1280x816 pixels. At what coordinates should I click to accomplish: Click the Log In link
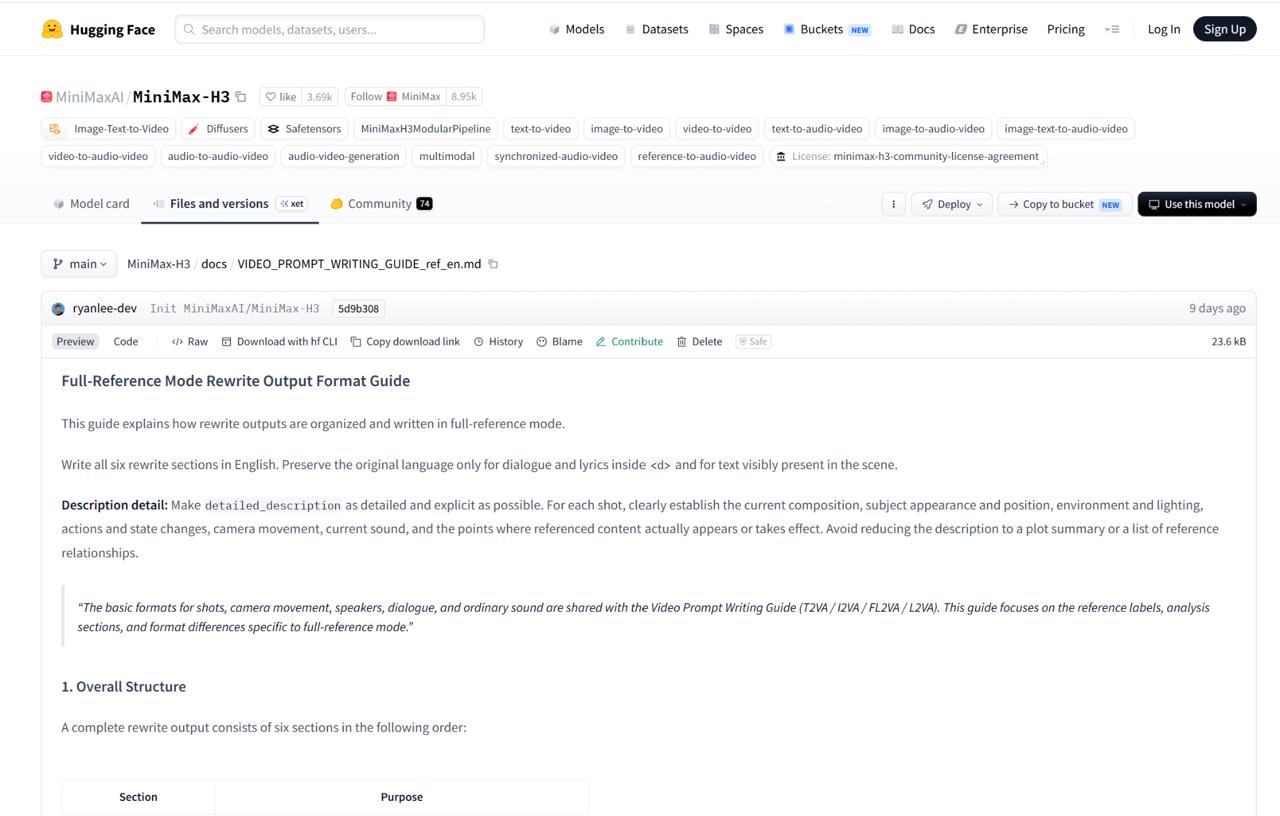coord(1164,29)
